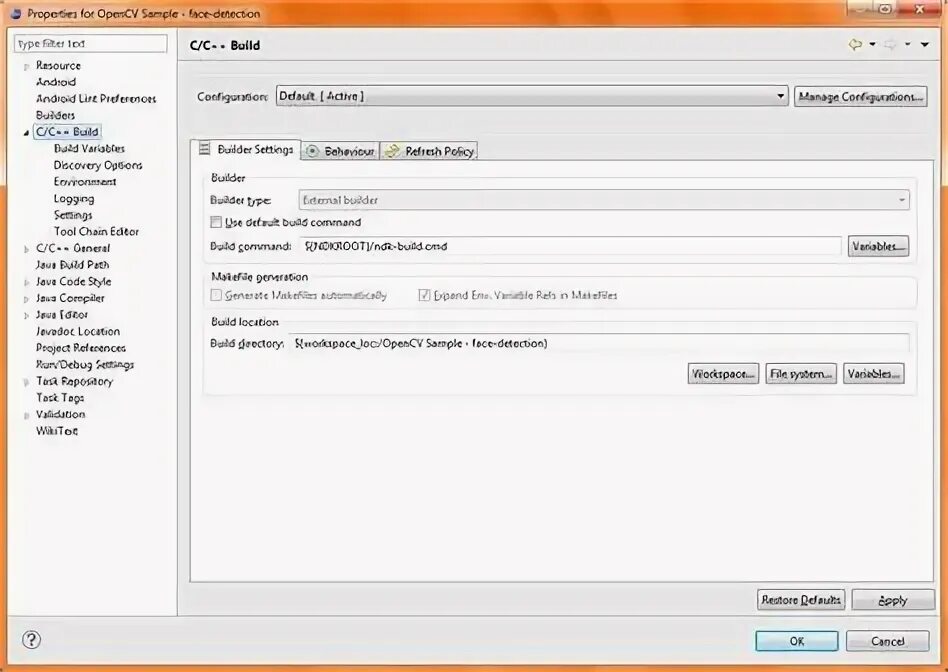Click Restore Defaults button

801,600
